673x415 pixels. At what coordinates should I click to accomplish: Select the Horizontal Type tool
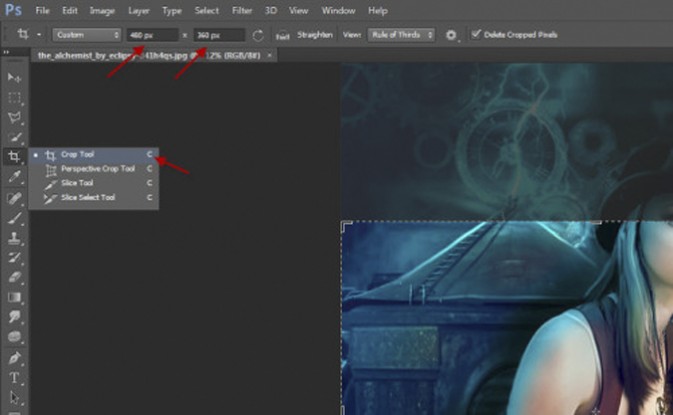point(15,378)
